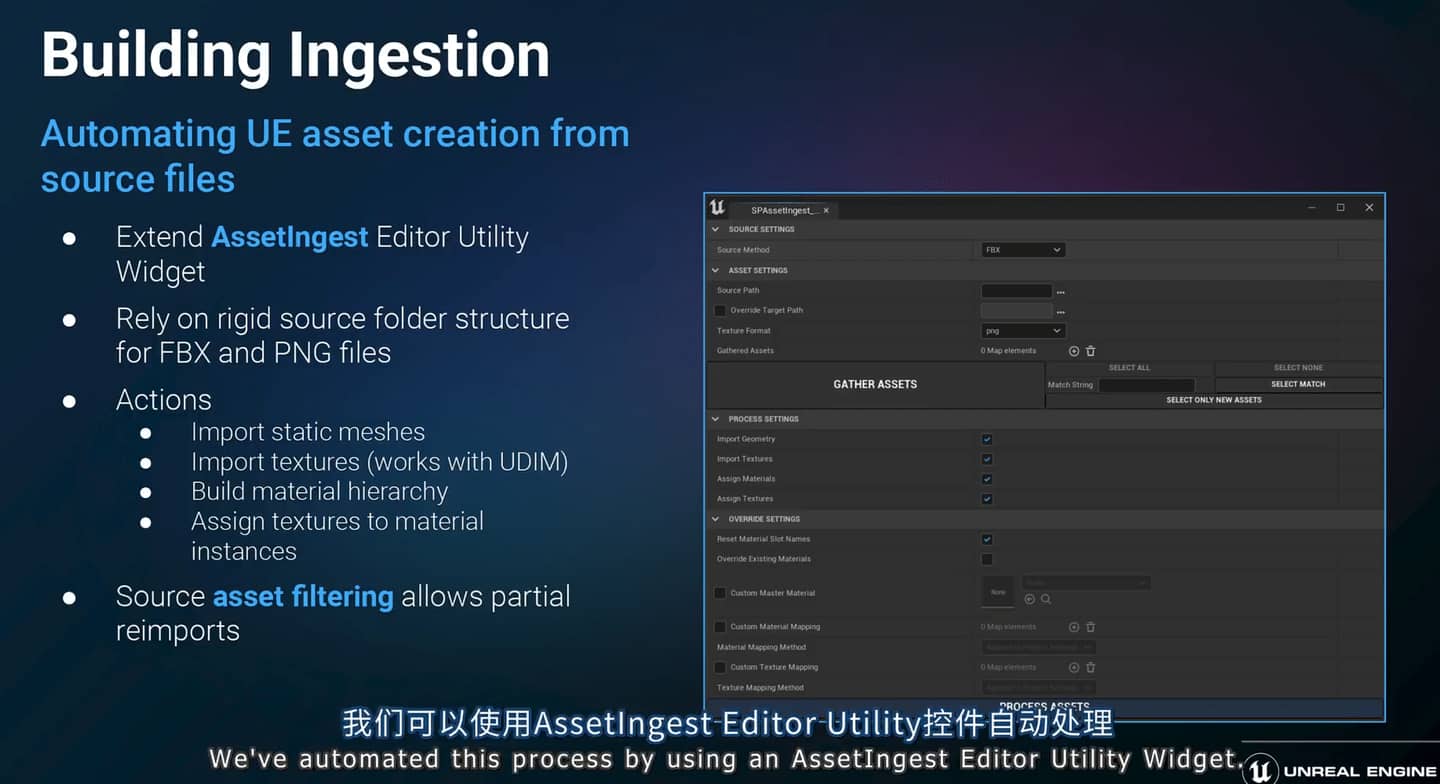Select the SPAssetIngest tab
This screenshot has height=784, width=1440.
[x=784, y=210]
